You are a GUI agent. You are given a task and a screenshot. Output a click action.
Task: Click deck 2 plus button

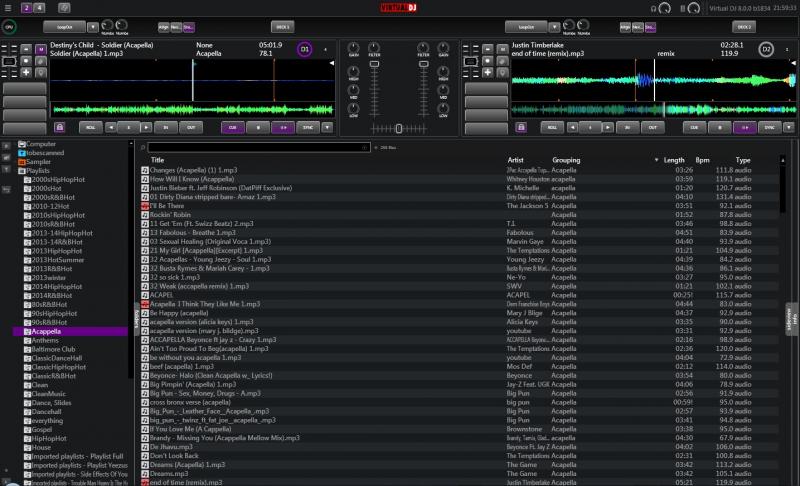487,72
